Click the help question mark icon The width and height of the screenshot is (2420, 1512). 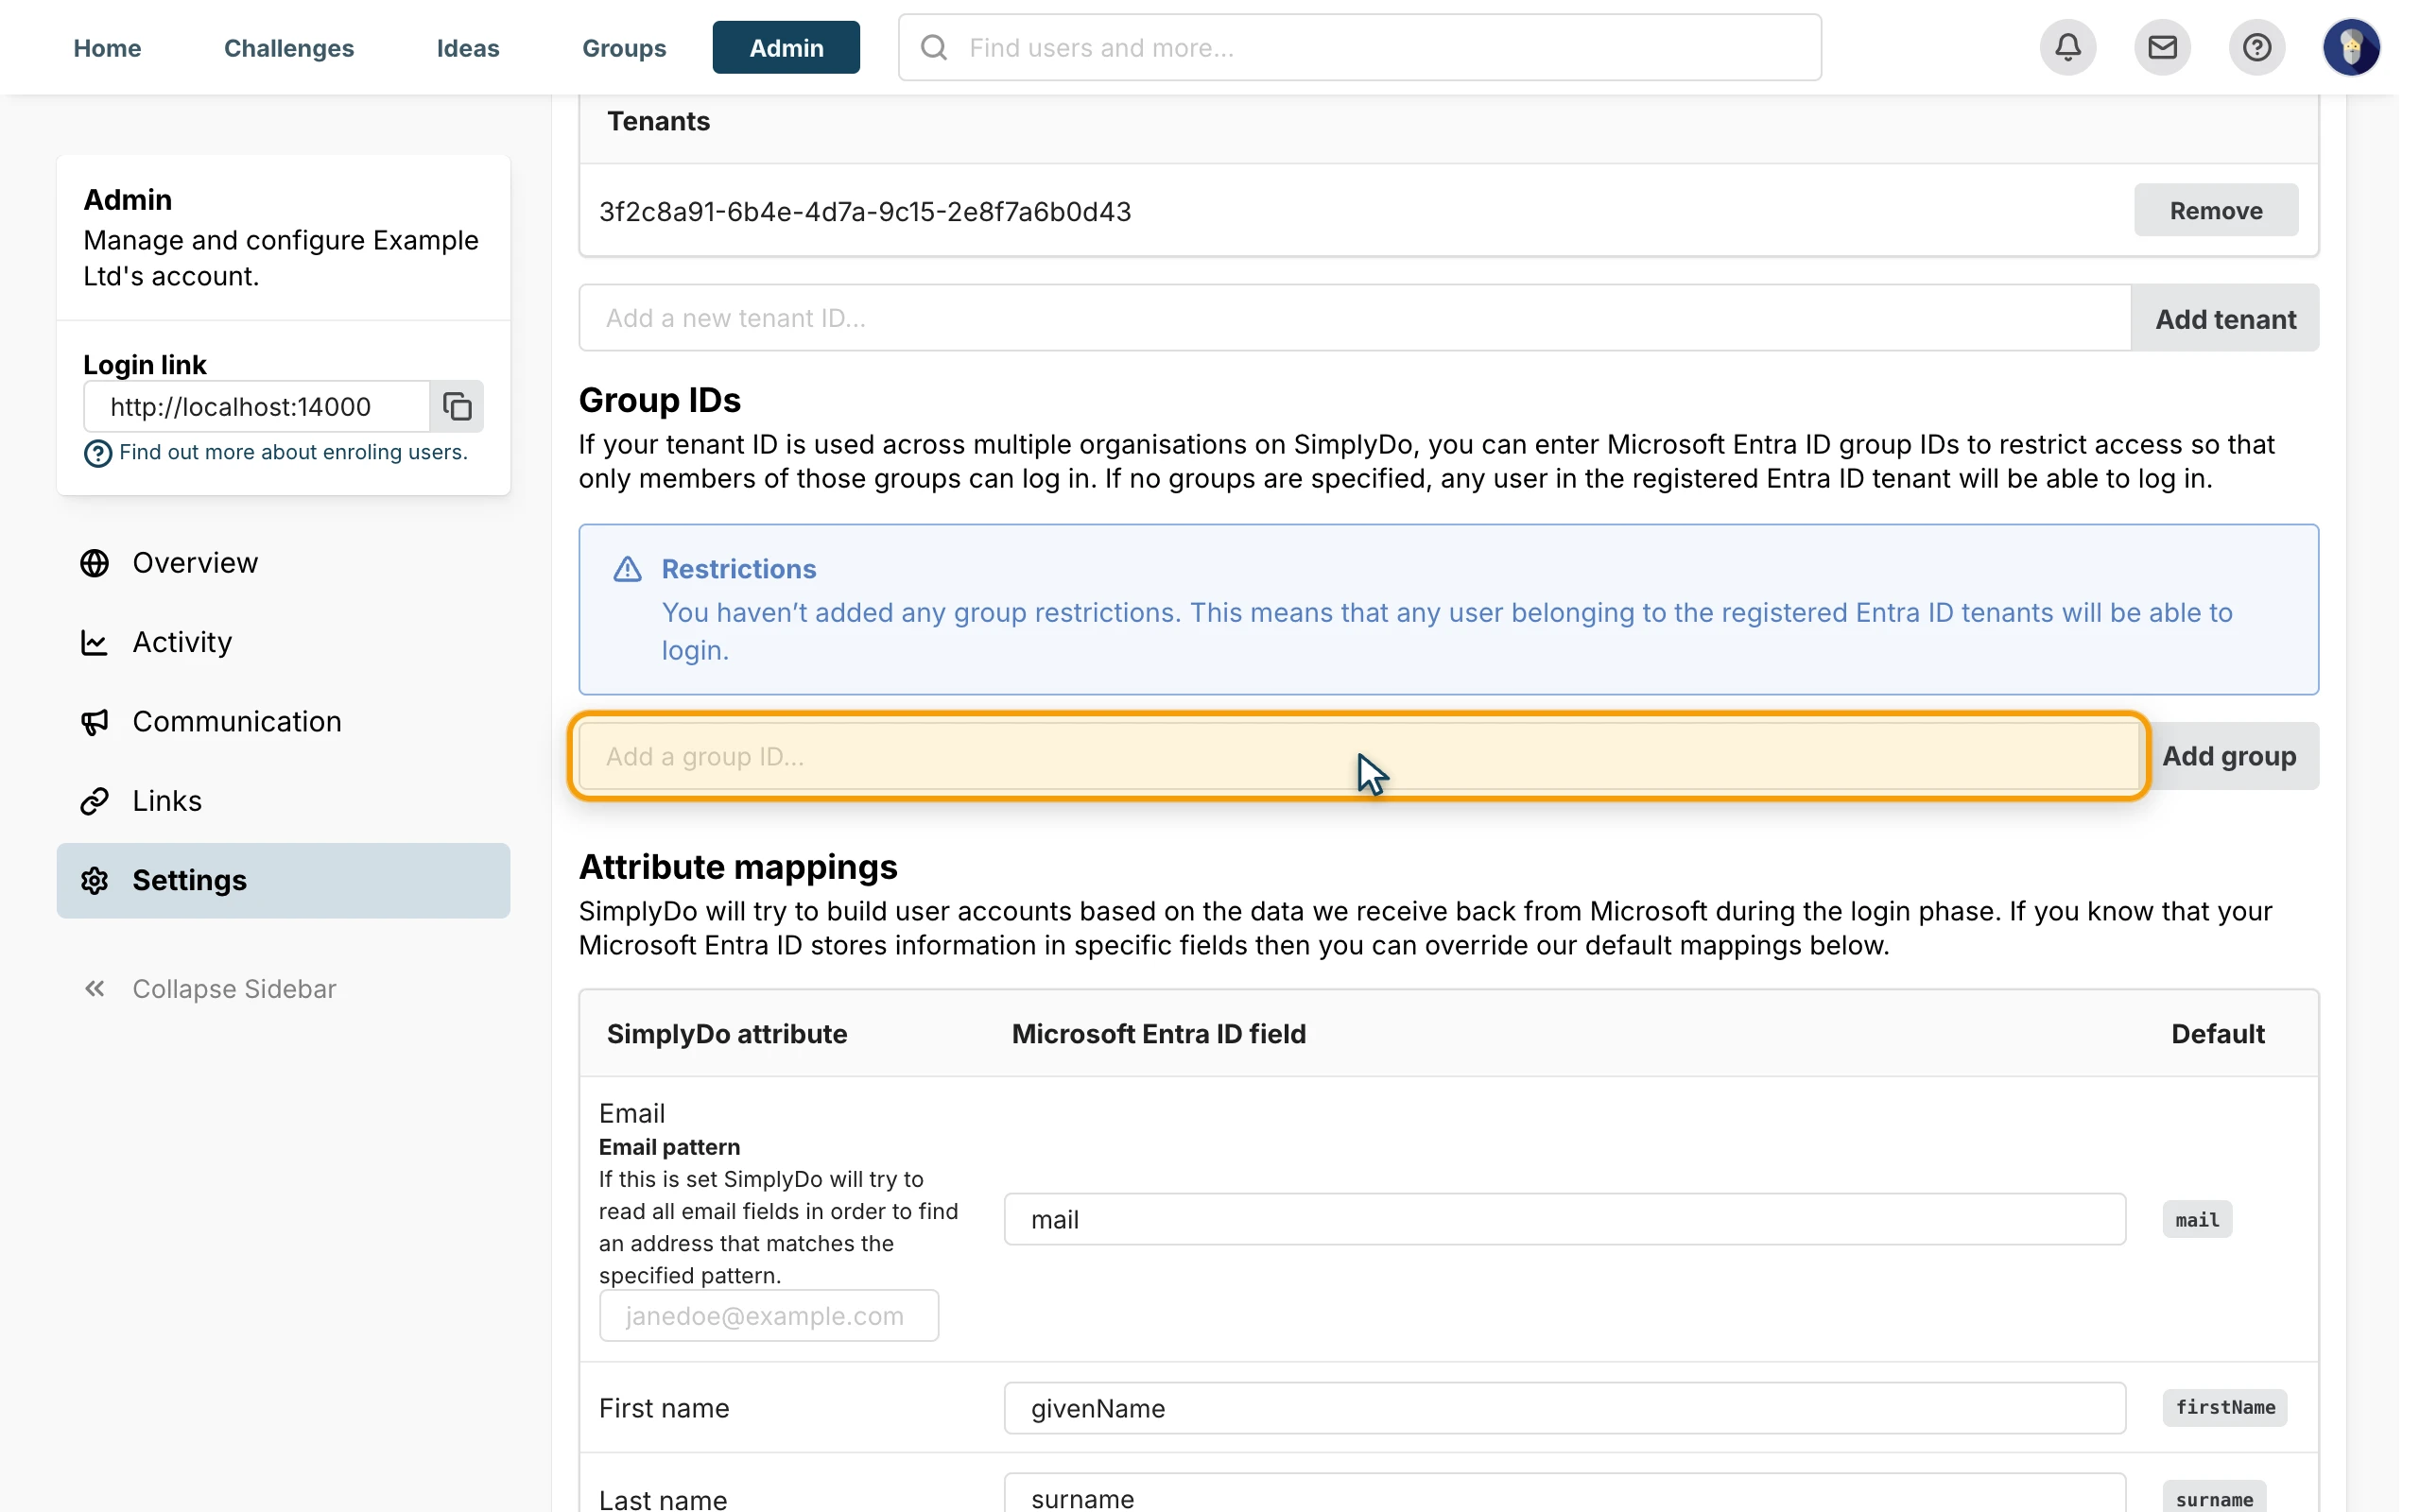(x=2256, y=47)
